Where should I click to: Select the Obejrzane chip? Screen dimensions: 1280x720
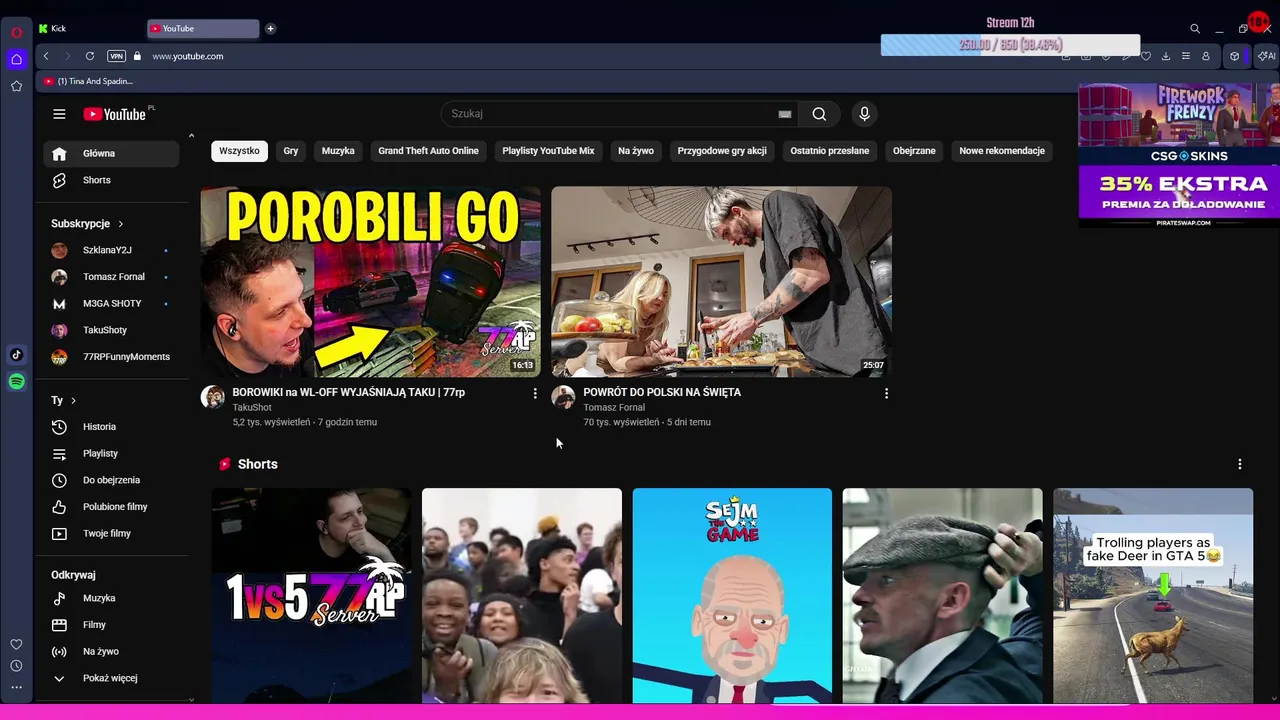[x=914, y=151]
